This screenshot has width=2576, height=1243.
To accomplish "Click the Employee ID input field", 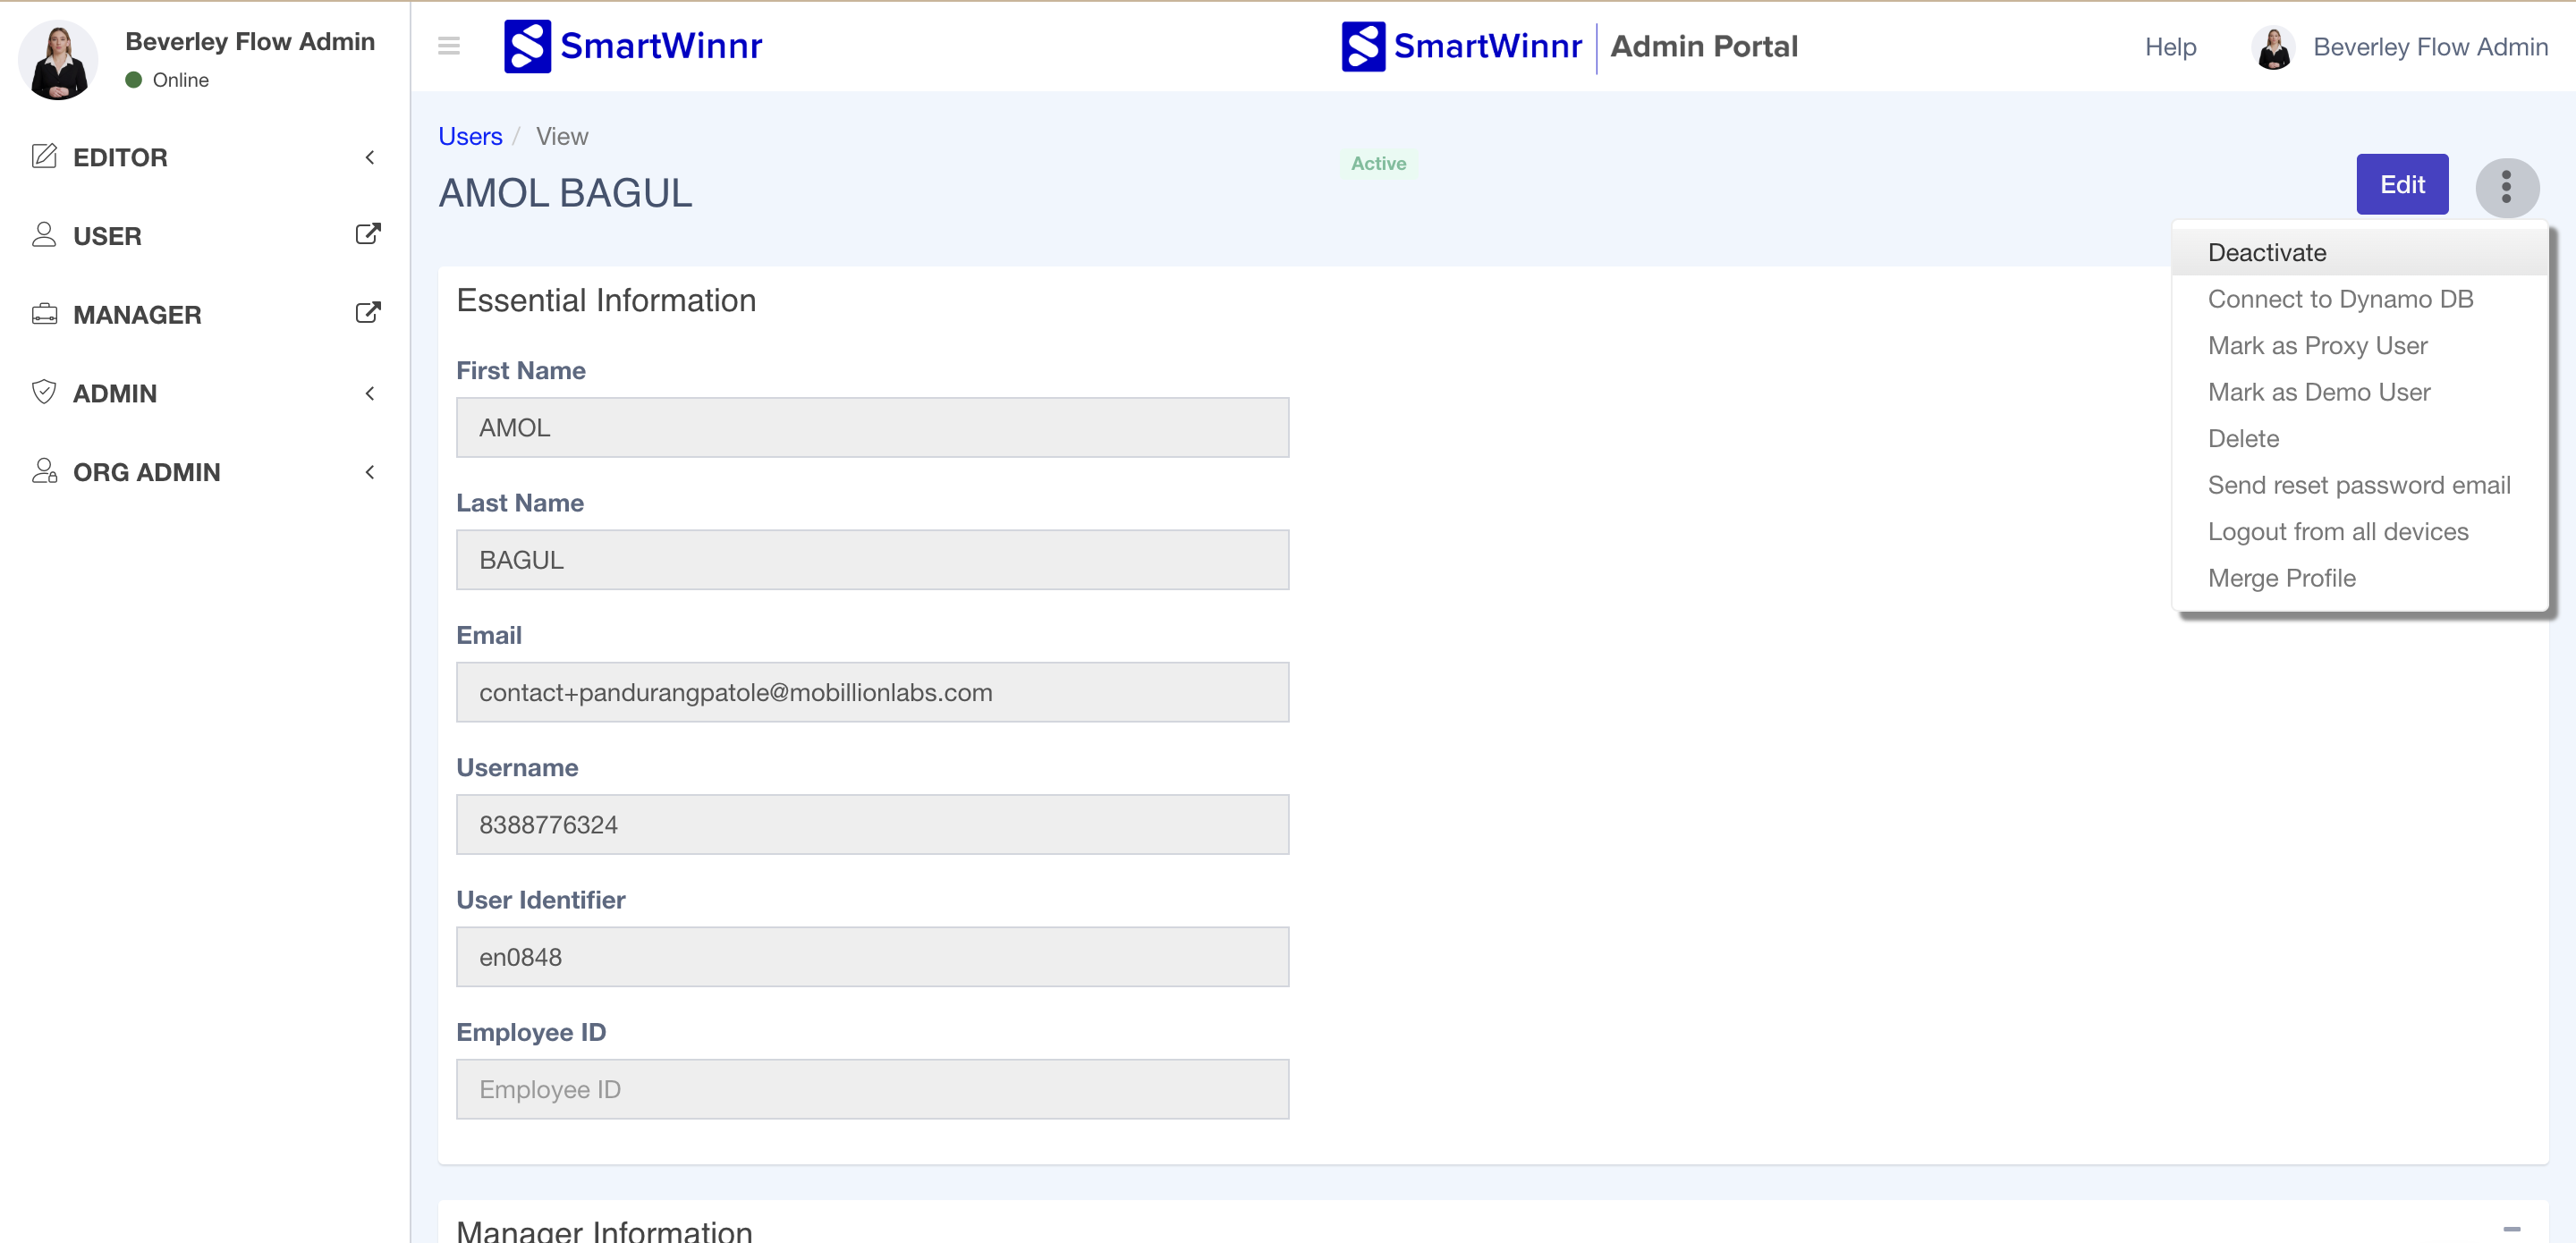I will click(x=872, y=1089).
